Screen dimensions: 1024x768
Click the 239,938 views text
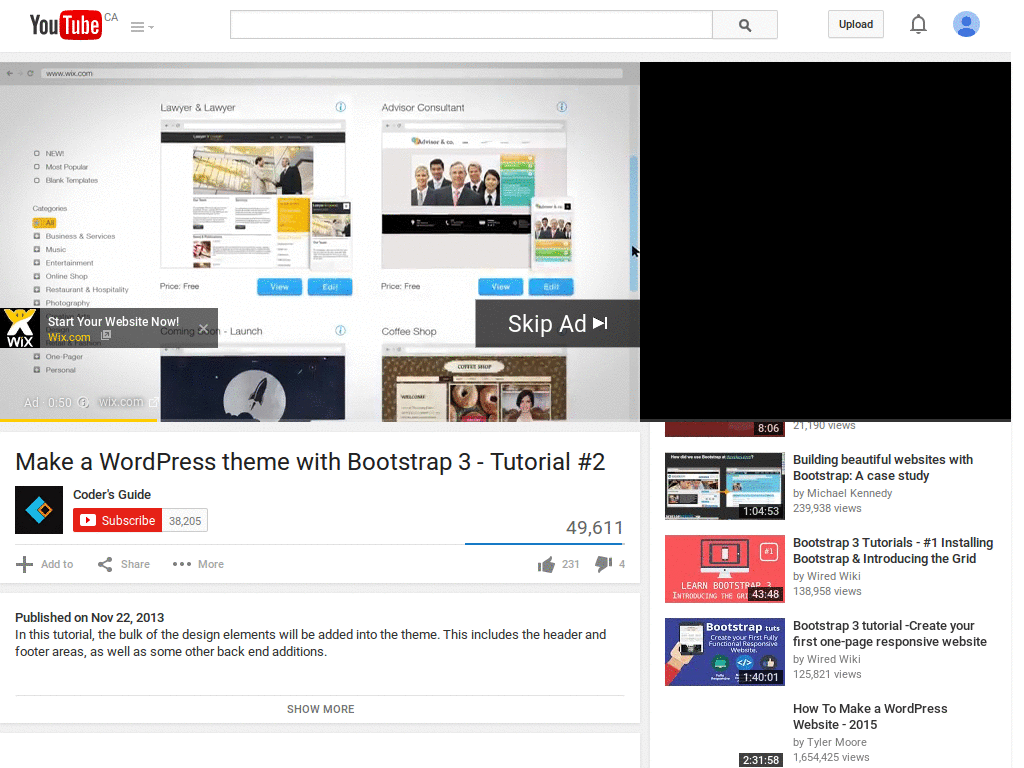(x=827, y=508)
